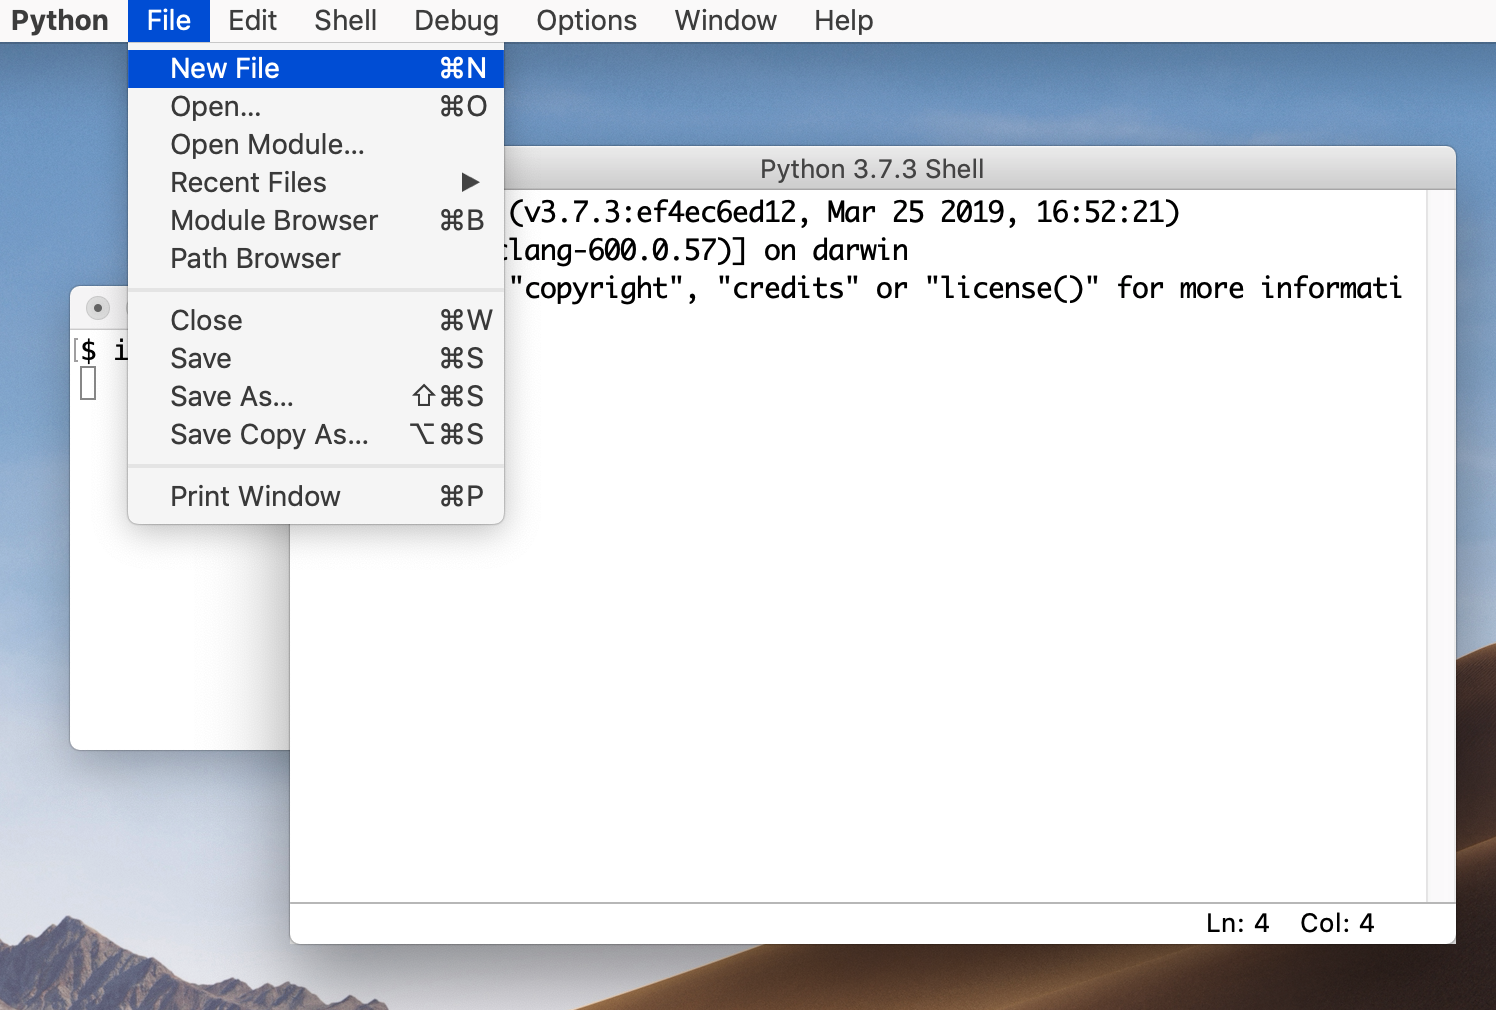Select Print Window menu item
Viewport: 1496px width, 1010px height.
[x=255, y=496]
